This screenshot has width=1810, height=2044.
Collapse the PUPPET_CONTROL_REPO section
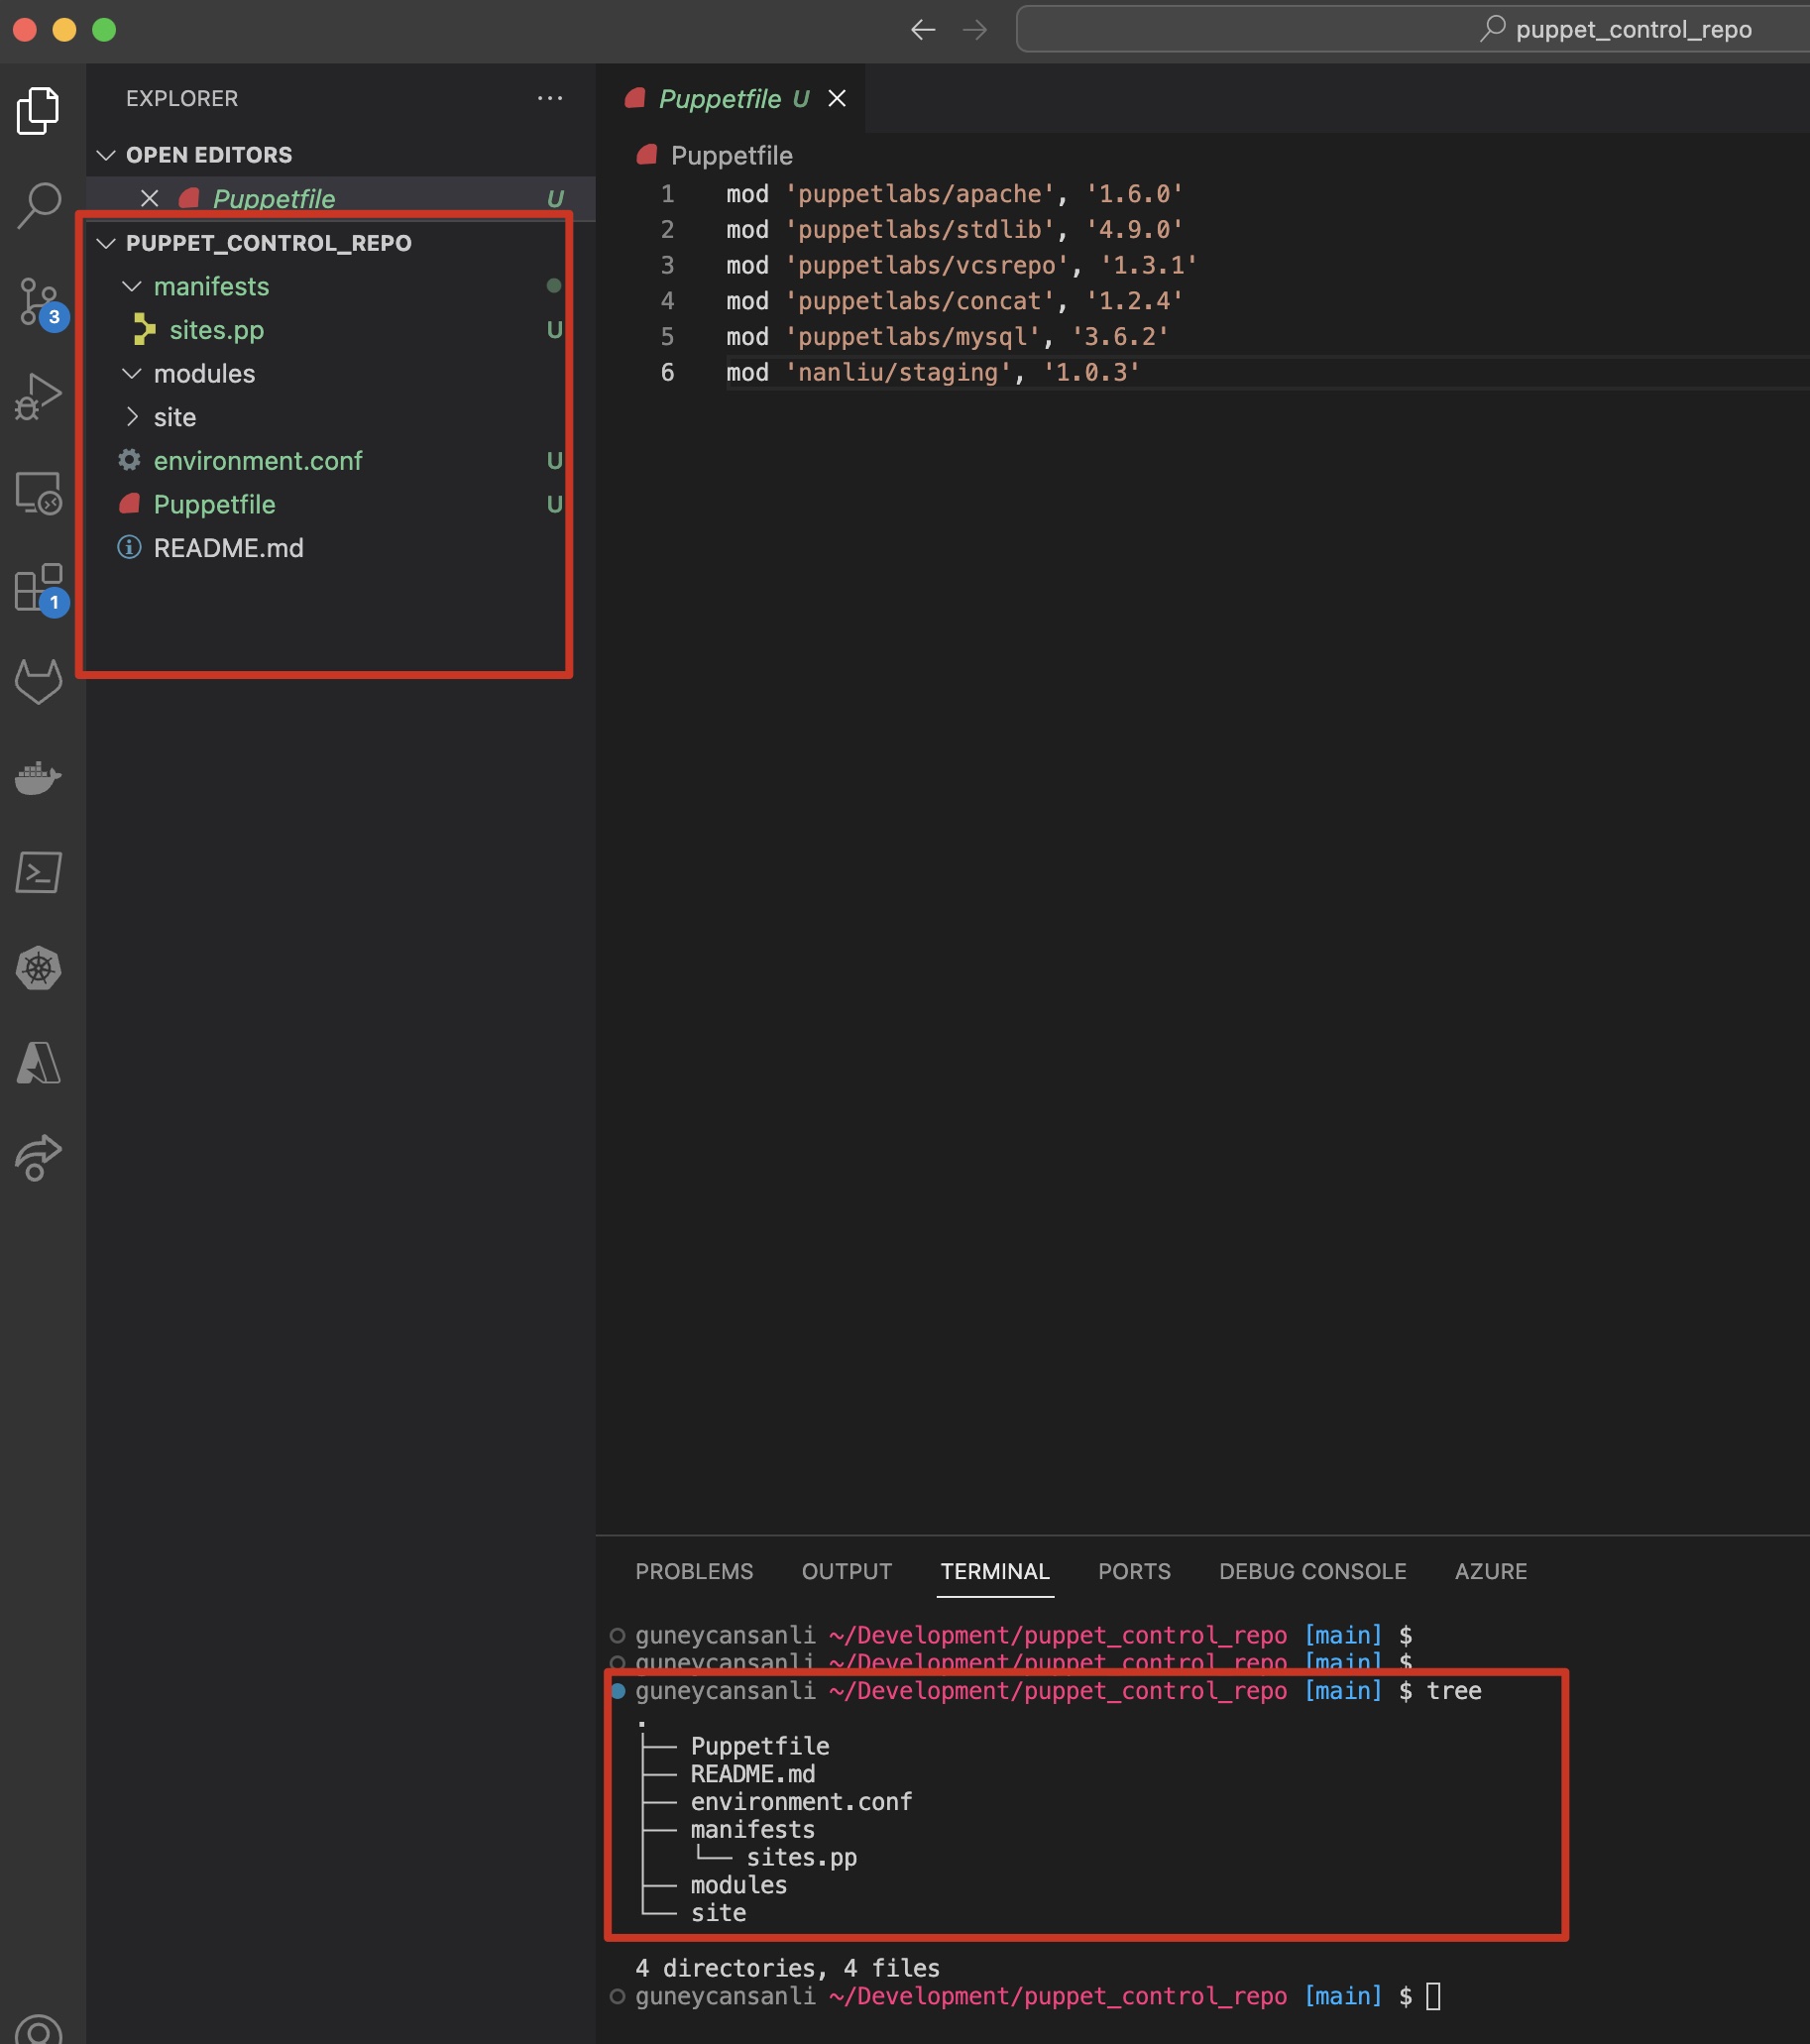pyautogui.click(x=106, y=243)
